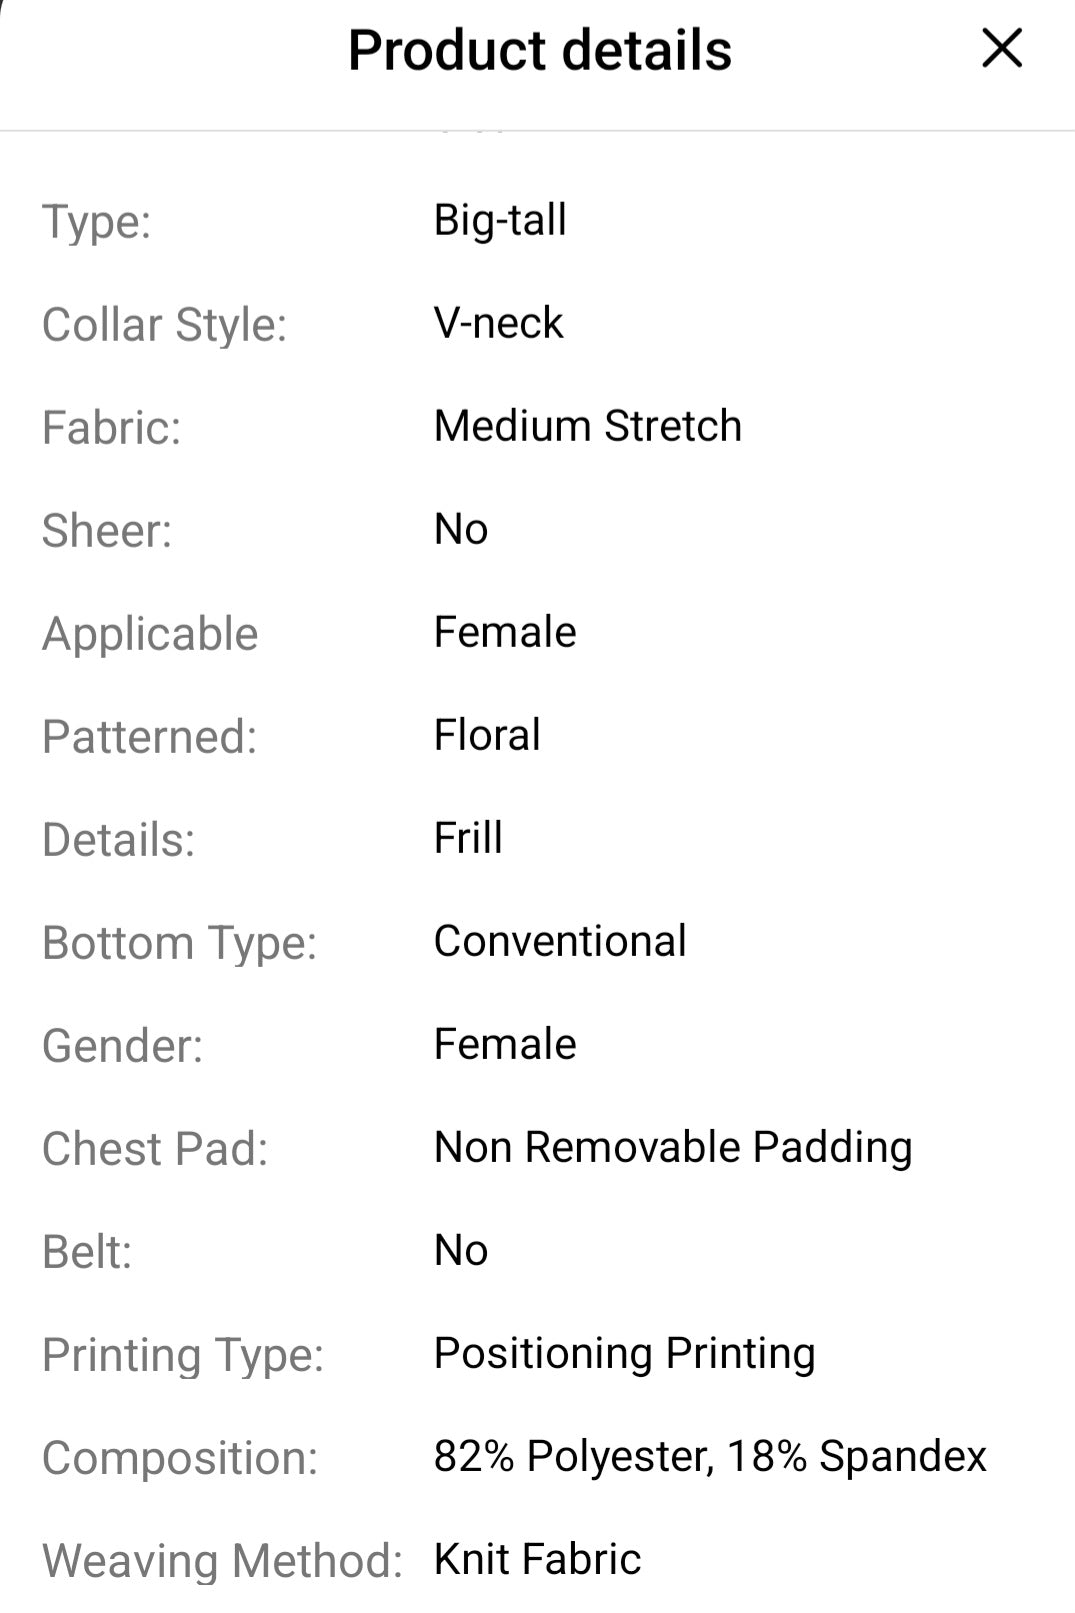The height and width of the screenshot is (1613, 1075).
Task: Select the Conventional bottom type value
Action: click(x=559, y=941)
